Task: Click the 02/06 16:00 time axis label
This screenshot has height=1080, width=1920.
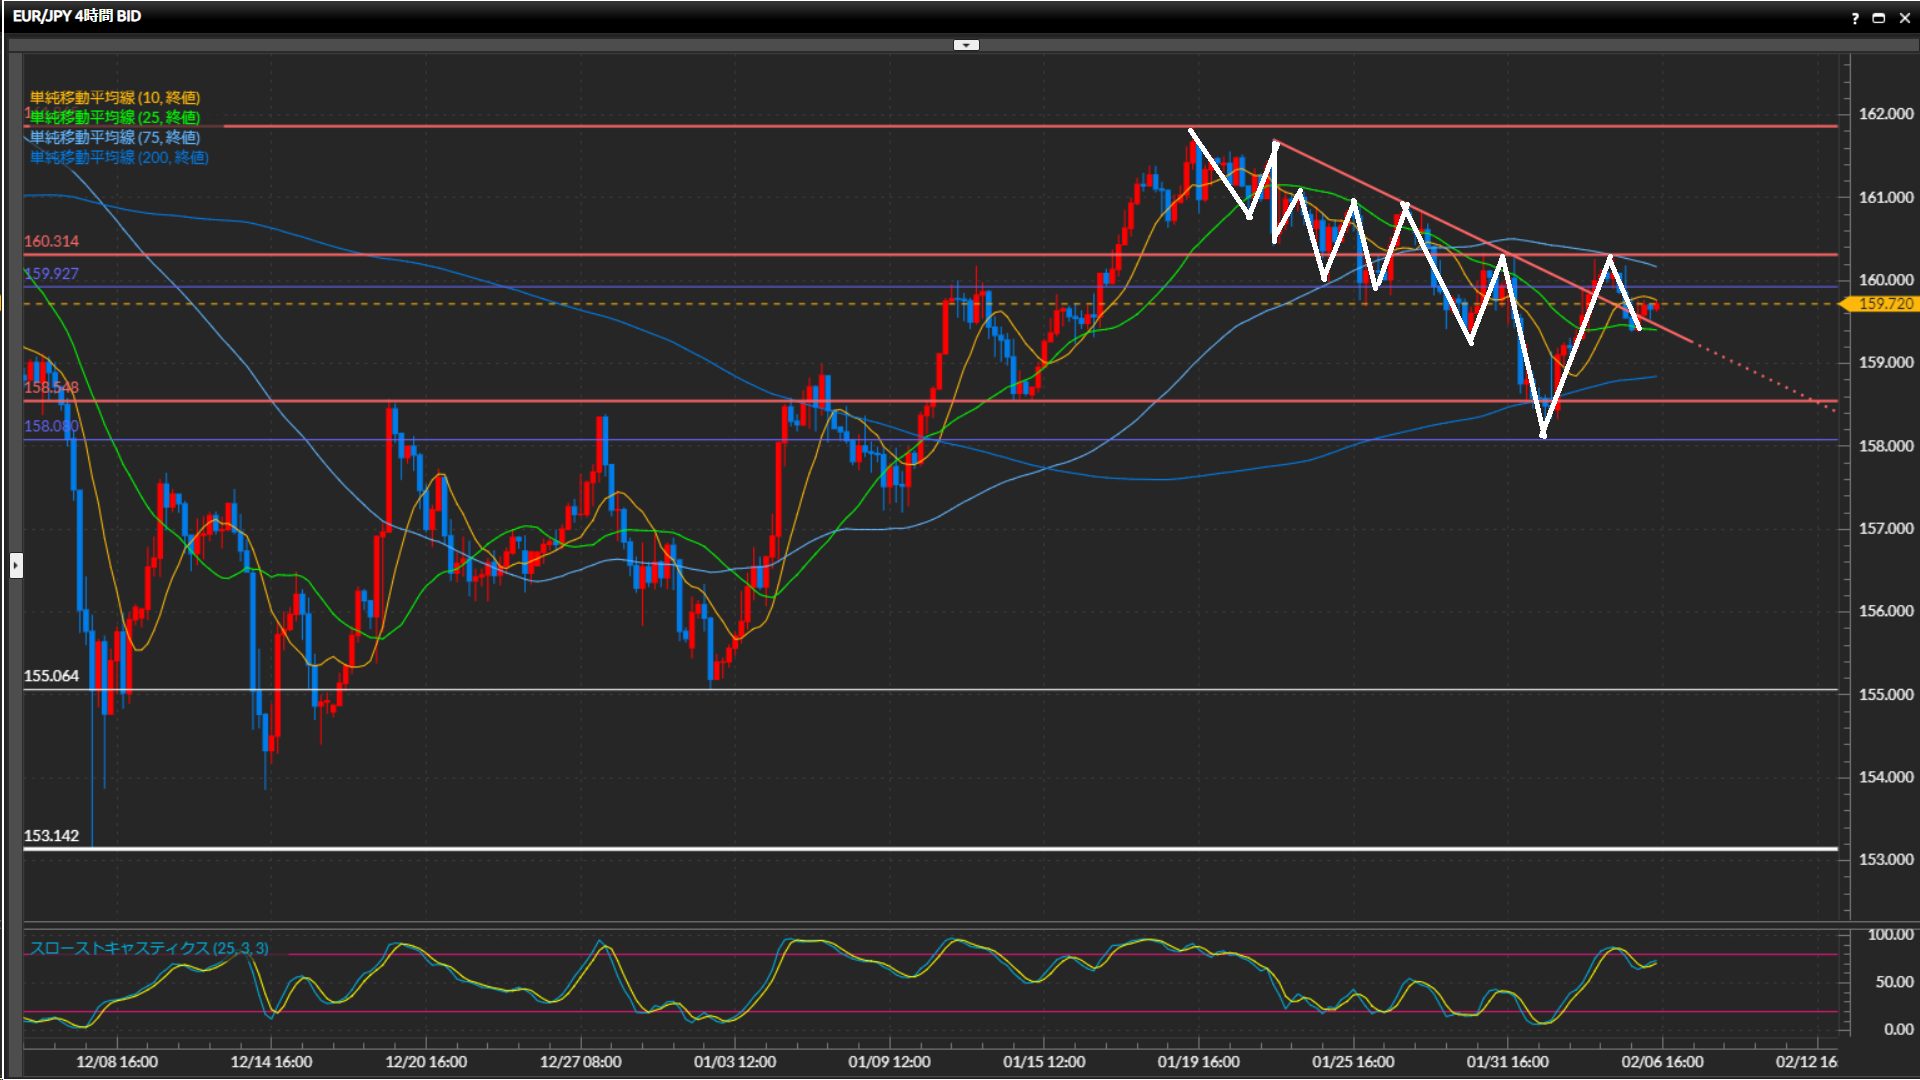Action: point(1662,1062)
